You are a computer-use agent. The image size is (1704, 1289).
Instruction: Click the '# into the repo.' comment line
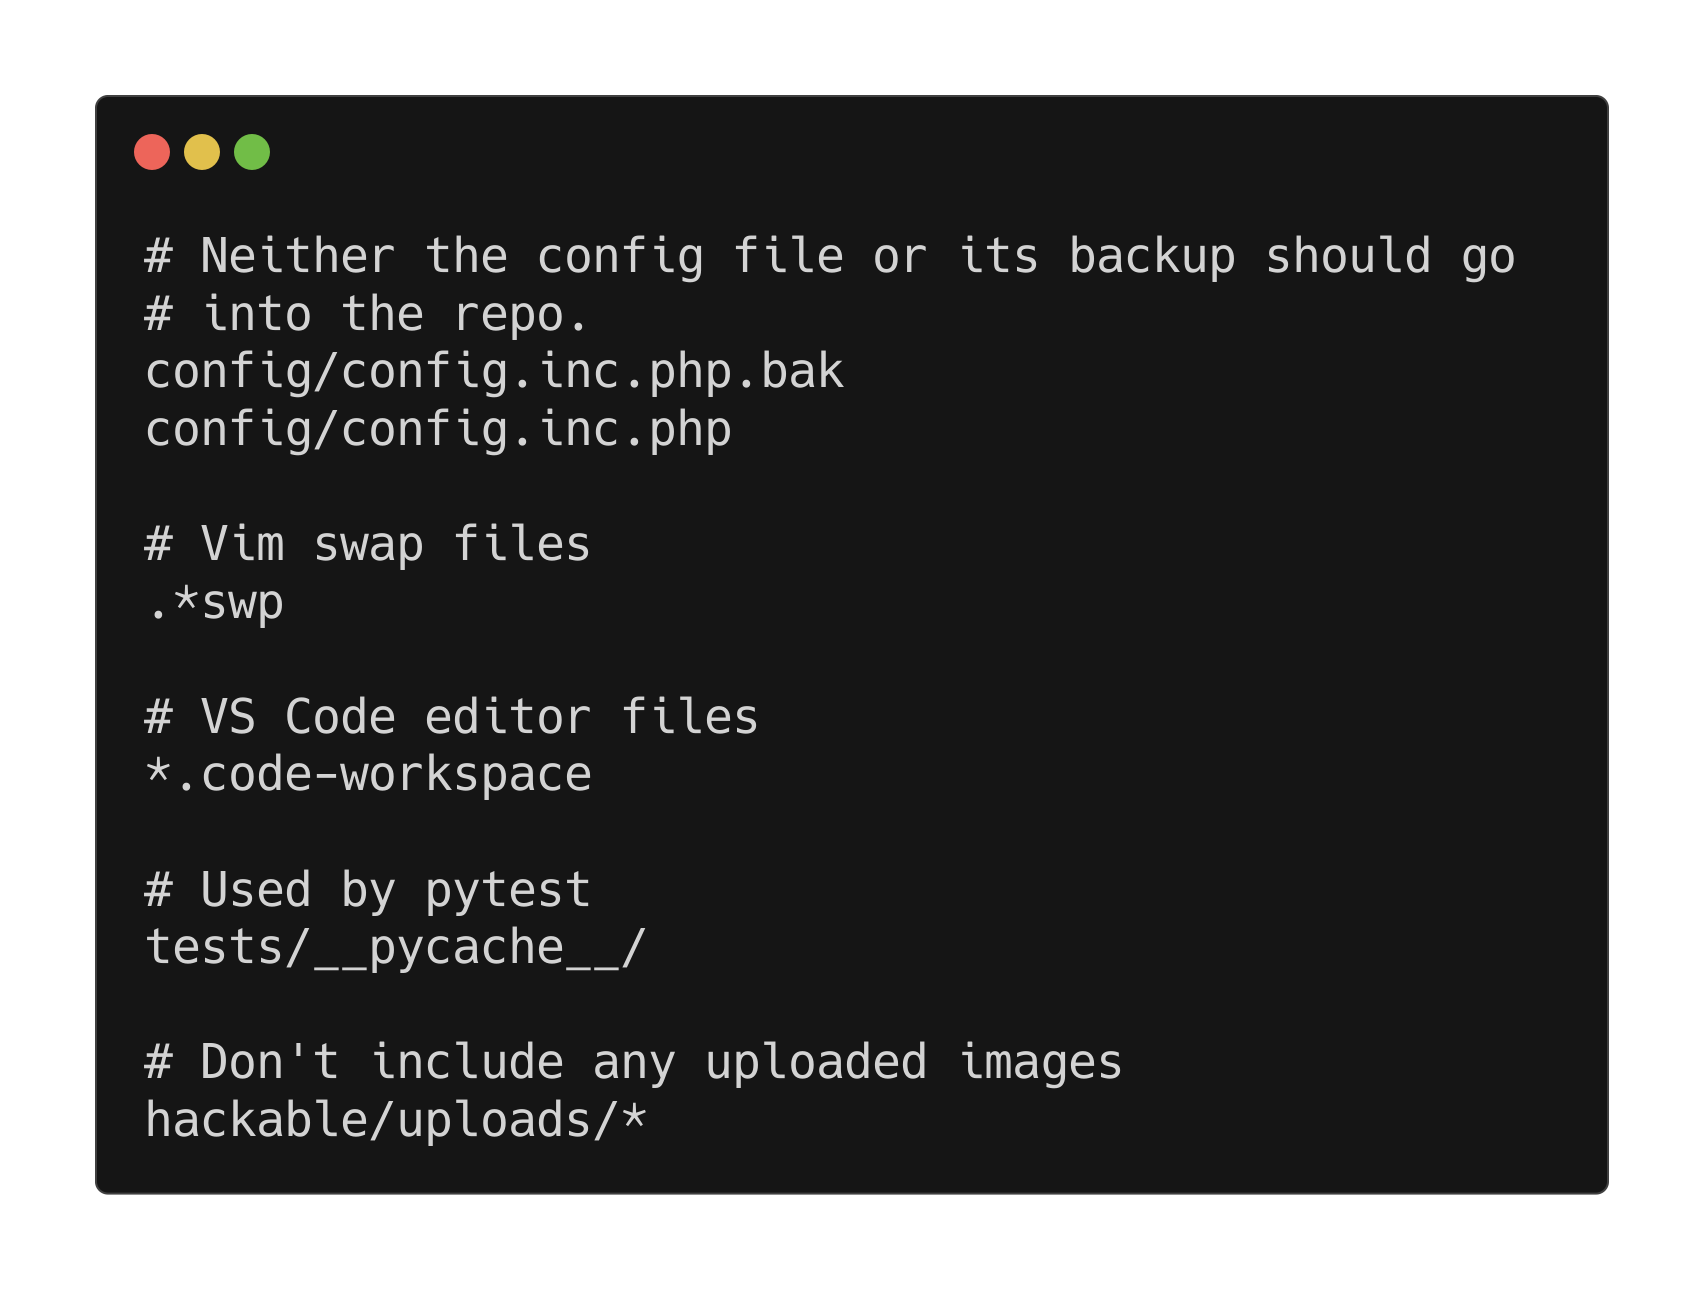(366, 315)
